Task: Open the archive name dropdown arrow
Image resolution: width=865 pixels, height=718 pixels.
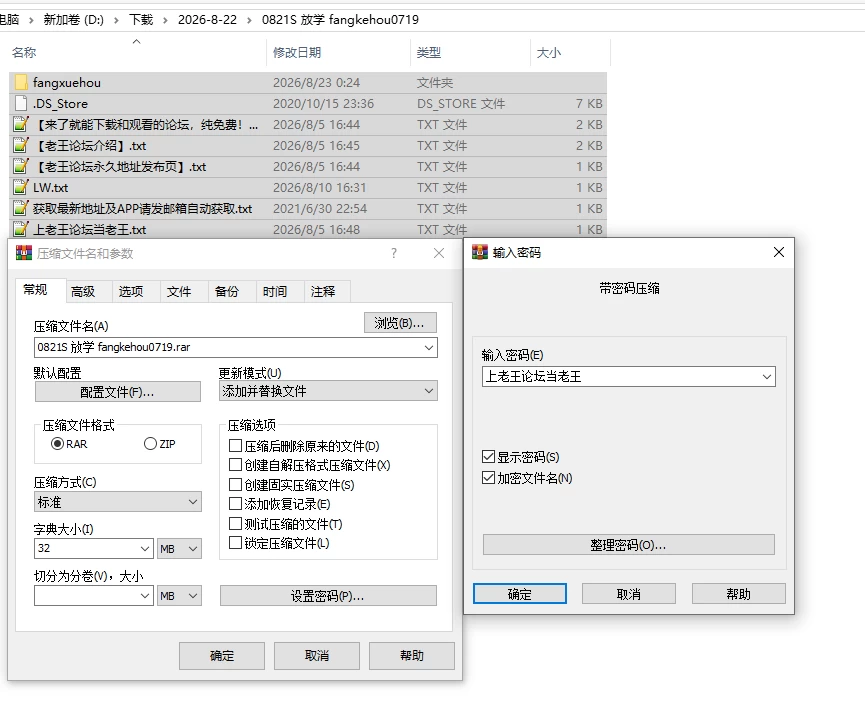Action: pyautogui.click(x=429, y=347)
